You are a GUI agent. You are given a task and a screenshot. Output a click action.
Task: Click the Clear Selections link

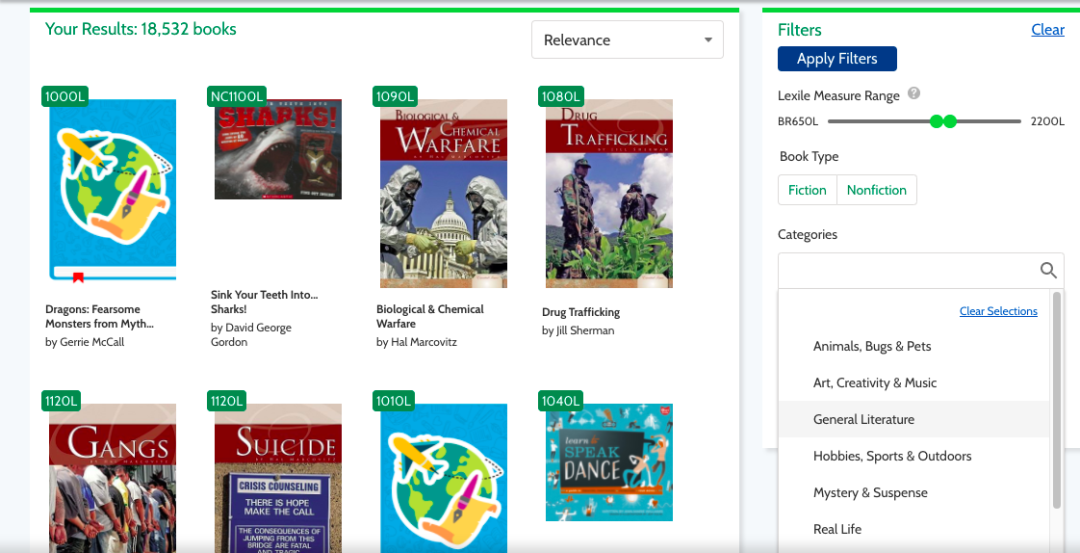click(998, 311)
